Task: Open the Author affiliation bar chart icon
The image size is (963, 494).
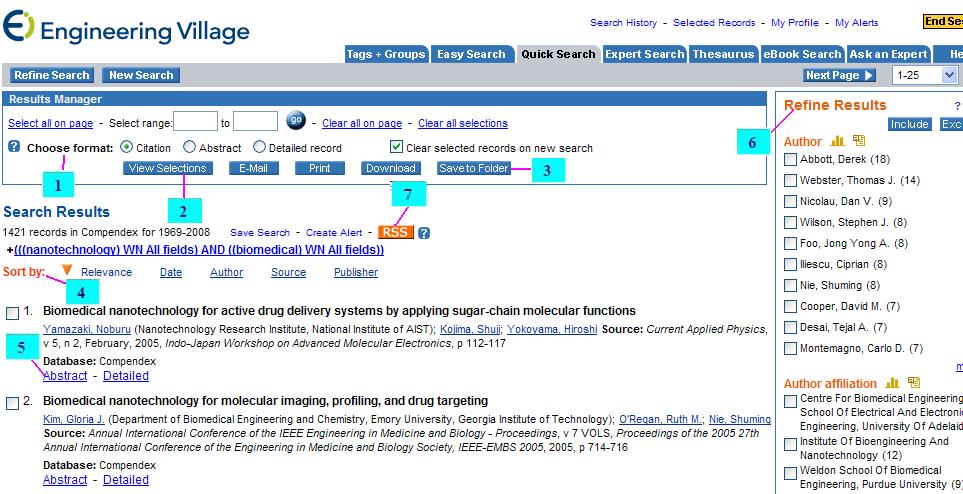Action: click(892, 383)
